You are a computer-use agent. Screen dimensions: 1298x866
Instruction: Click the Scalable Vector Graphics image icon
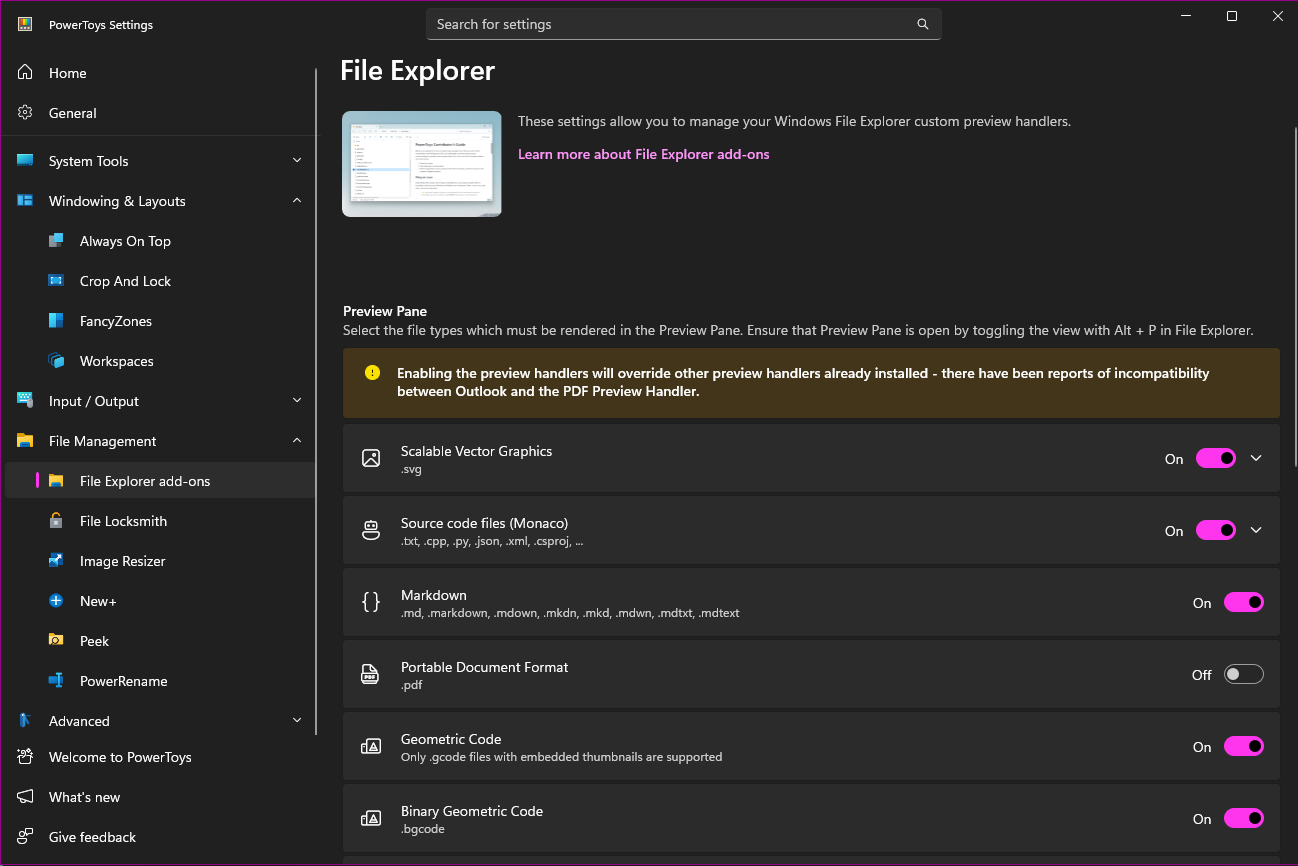coord(371,459)
